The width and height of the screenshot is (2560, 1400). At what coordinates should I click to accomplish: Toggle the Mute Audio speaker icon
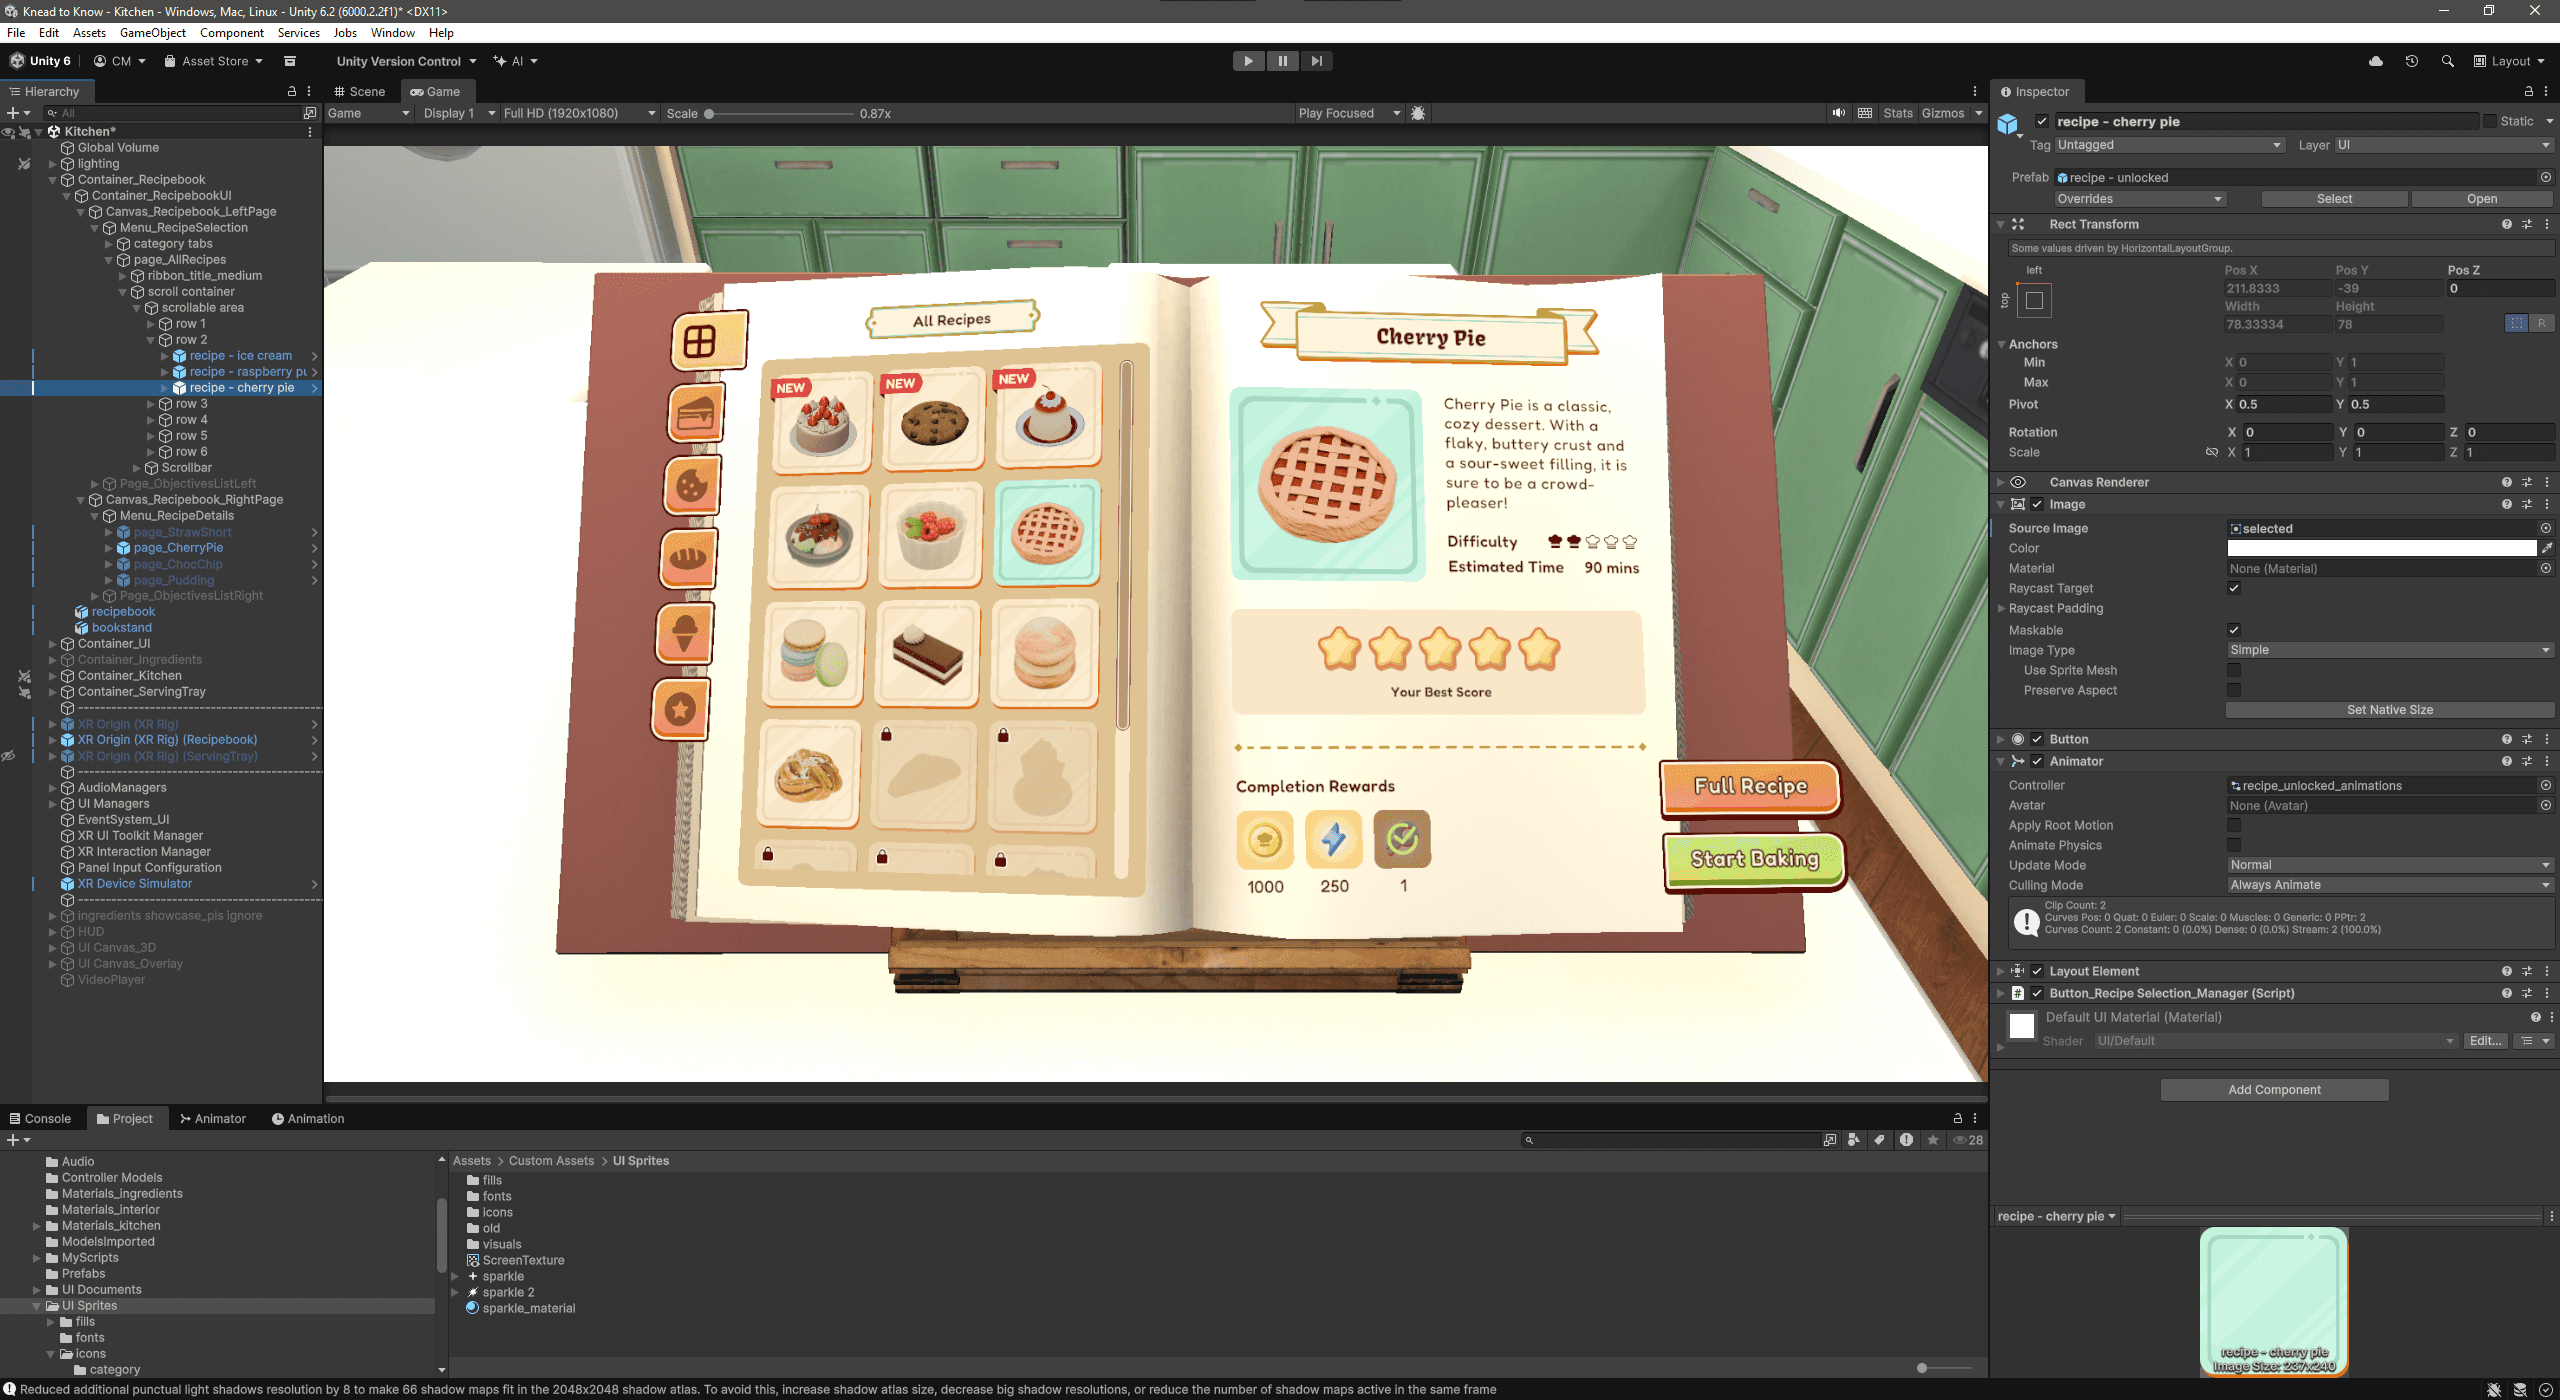pos(1838,113)
